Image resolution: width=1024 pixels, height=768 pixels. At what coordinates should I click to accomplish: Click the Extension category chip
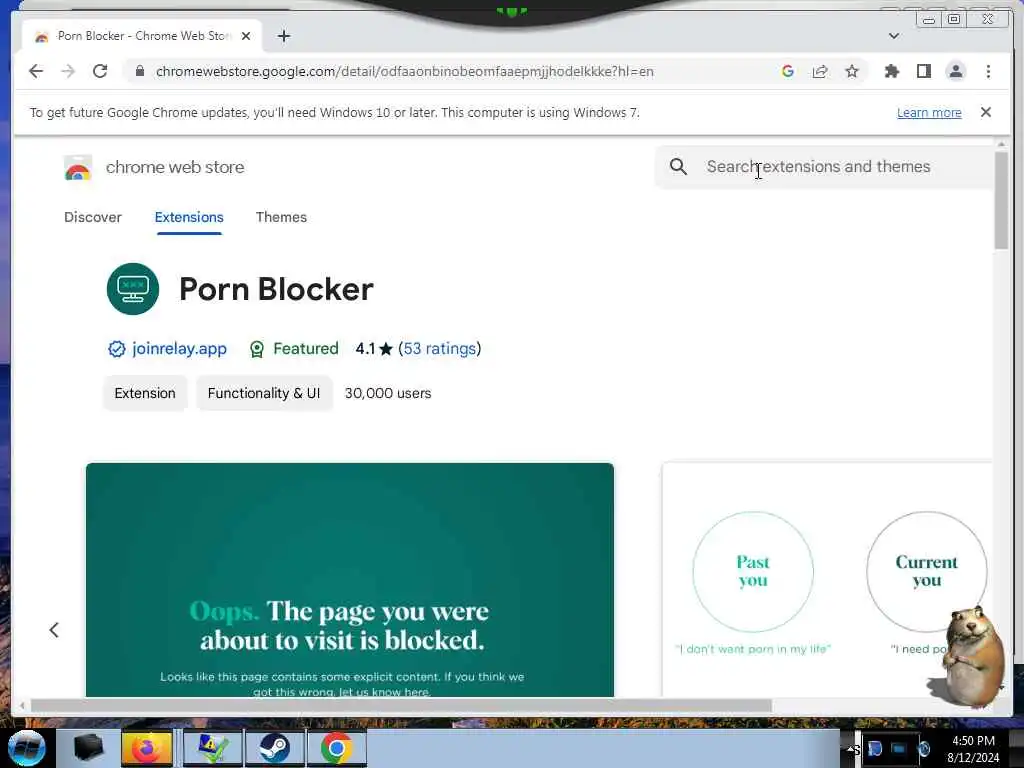(x=145, y=393)
